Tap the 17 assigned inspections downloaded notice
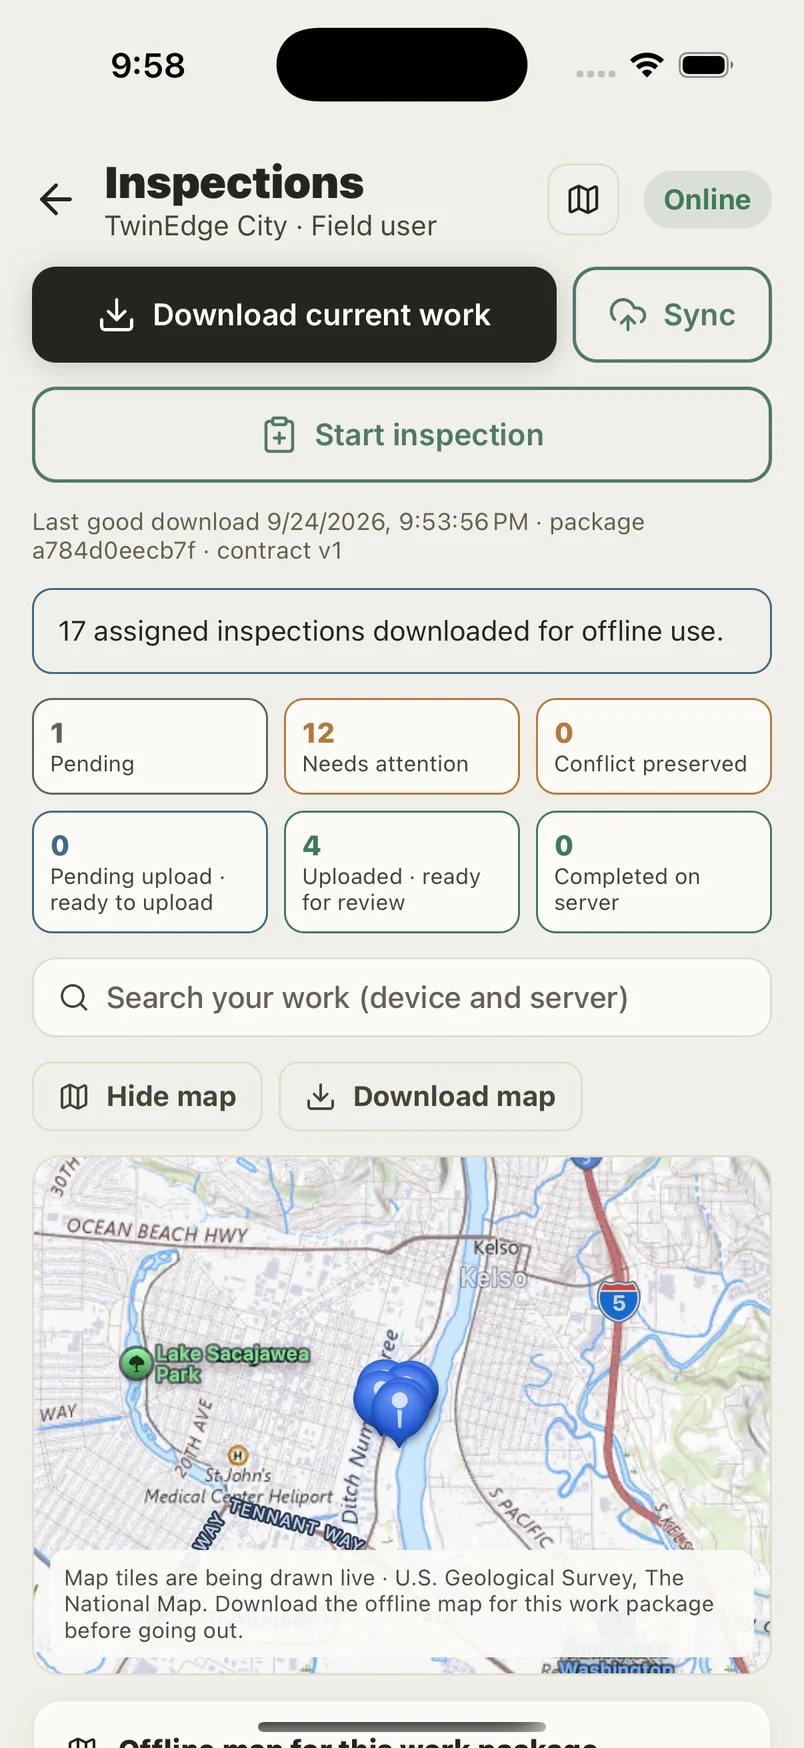 [402, 631]
